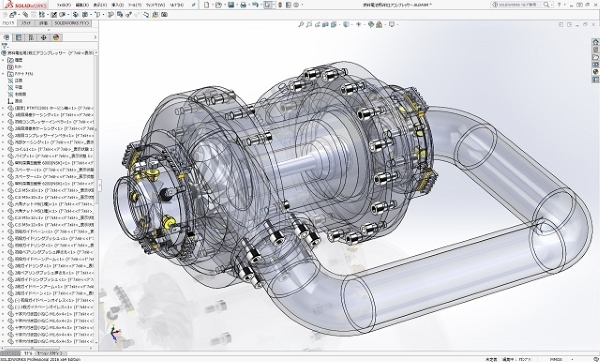Switch to the SOLIDWORKS Add-ins command tab
Image resolution: width=600 pixels, height=362 pixels.
point(72,23)
